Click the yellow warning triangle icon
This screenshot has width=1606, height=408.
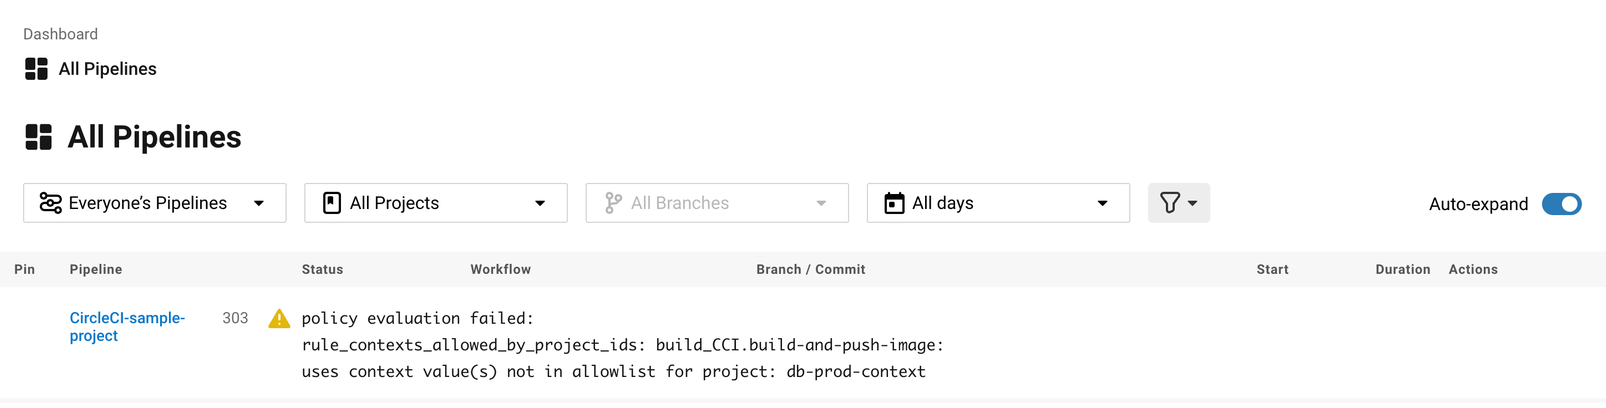point(279,319)
